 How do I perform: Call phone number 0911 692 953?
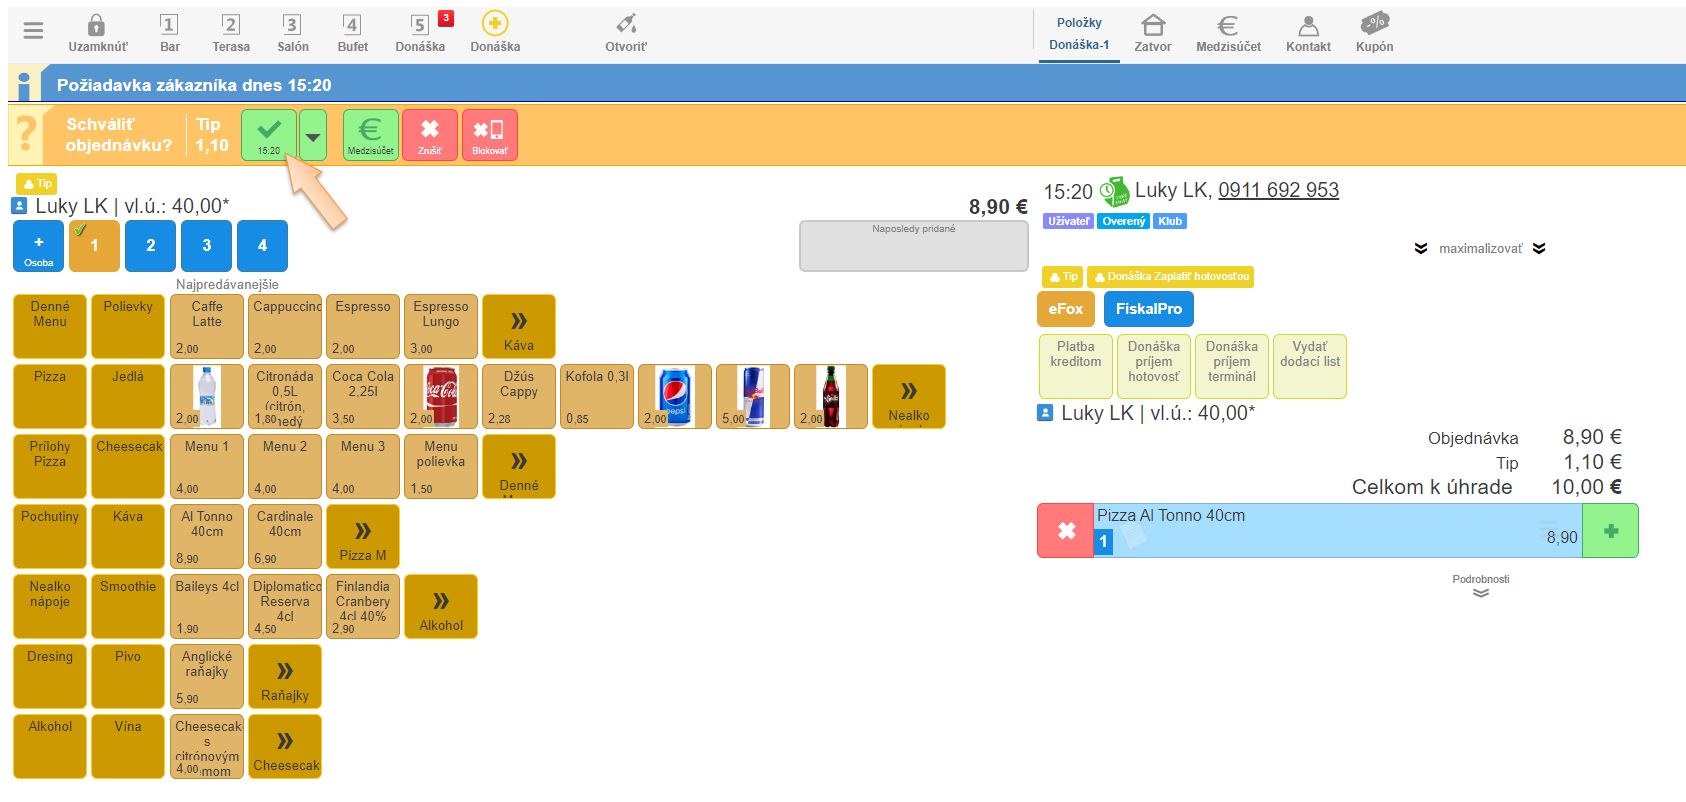[x=1278, y=190]
